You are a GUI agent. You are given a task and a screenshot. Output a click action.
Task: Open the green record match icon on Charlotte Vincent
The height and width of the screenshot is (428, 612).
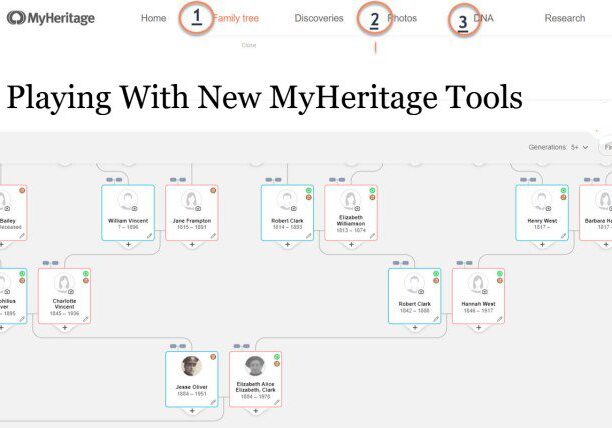(86, 273)
